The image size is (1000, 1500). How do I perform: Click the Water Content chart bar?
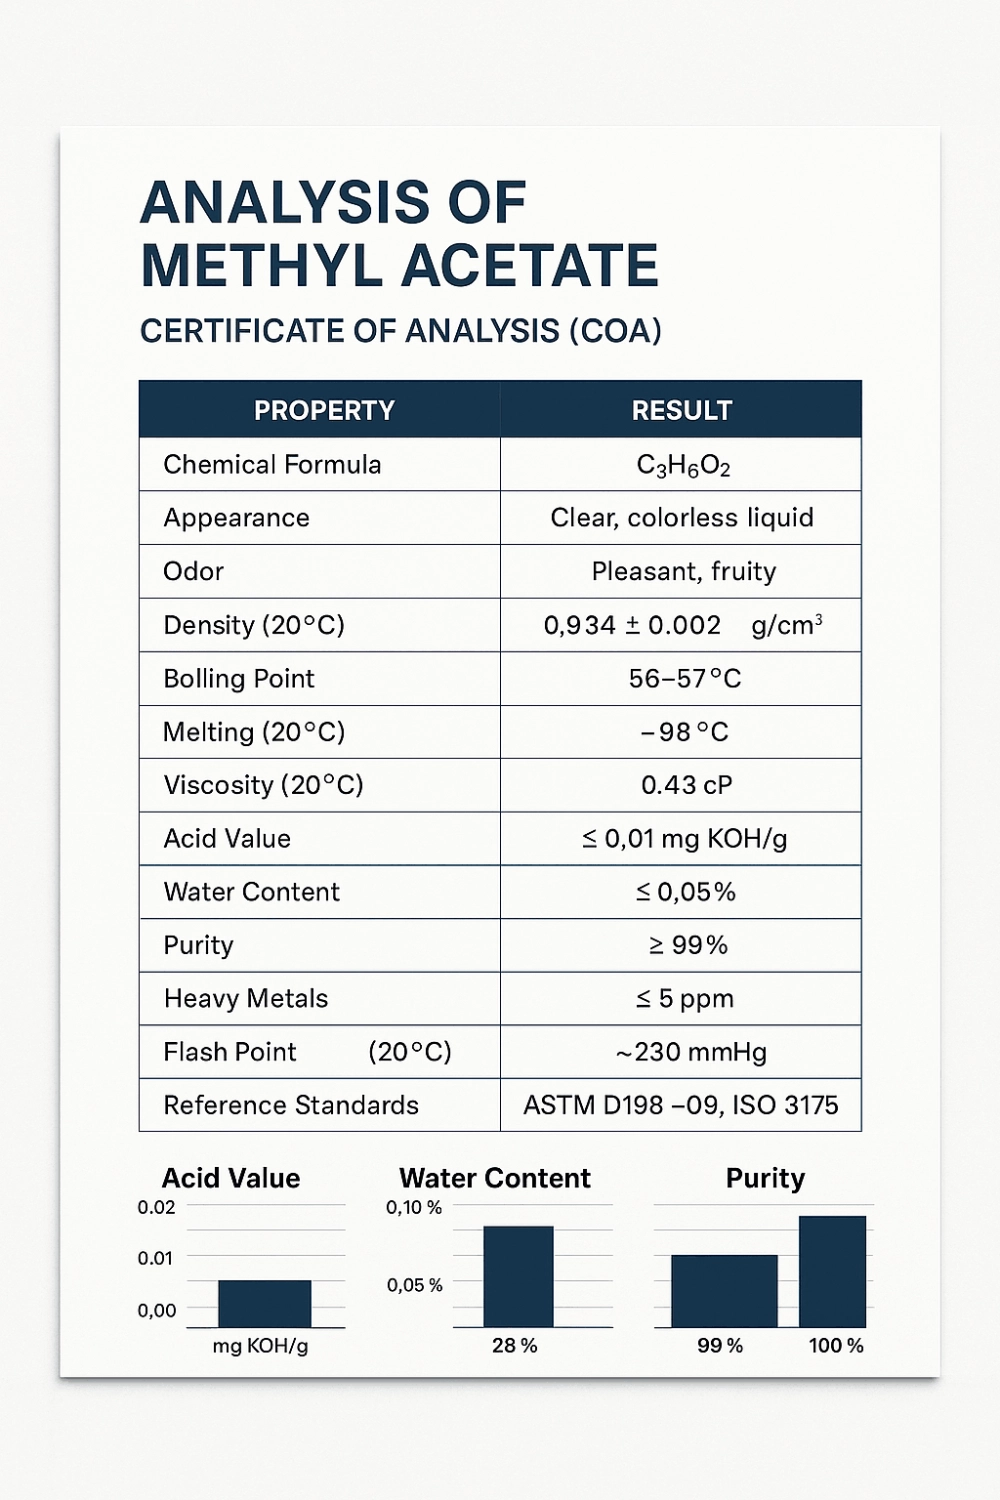coord(518,1276)
